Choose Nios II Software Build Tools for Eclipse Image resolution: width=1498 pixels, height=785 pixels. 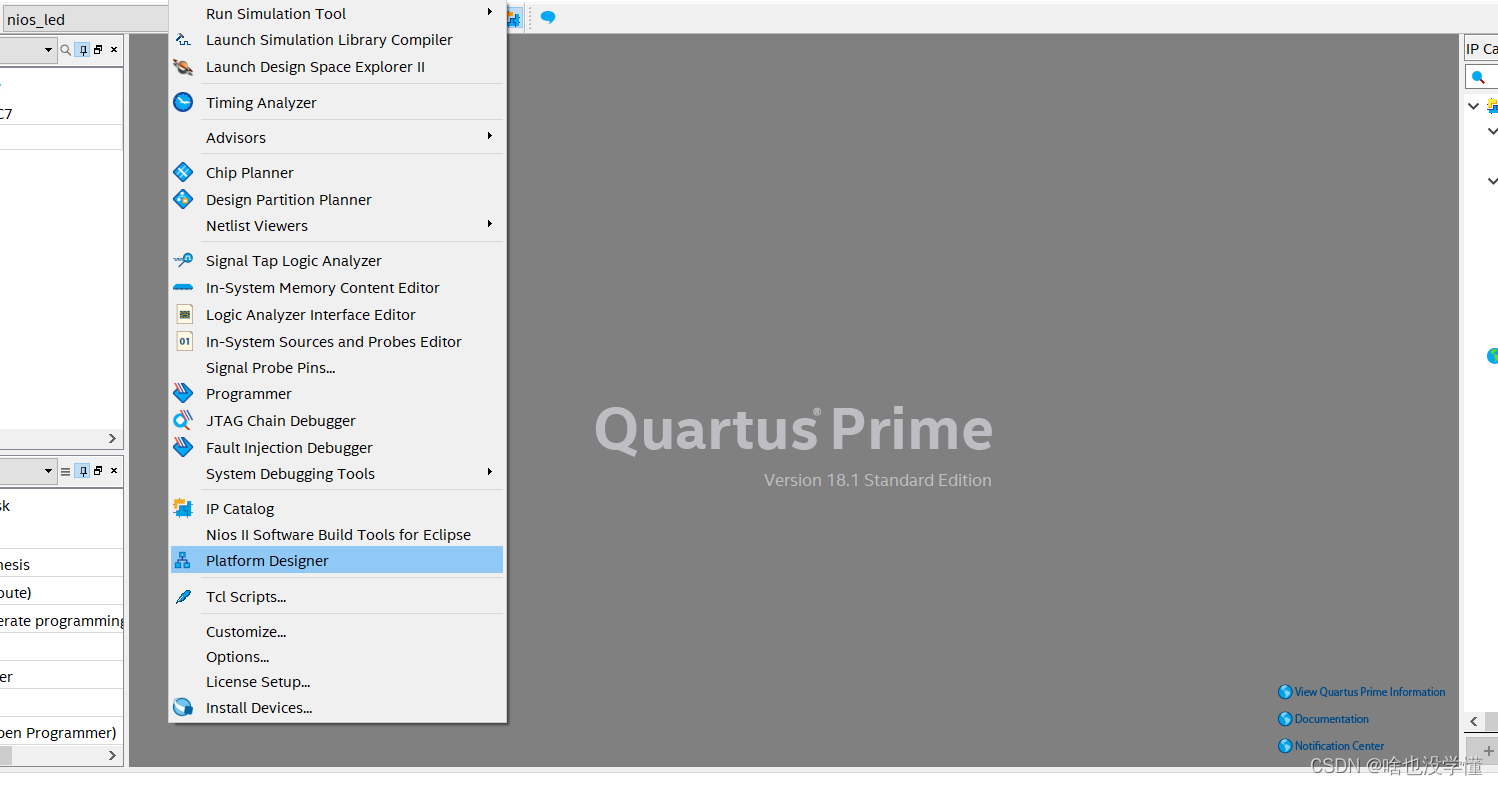(x=337, y=534)
